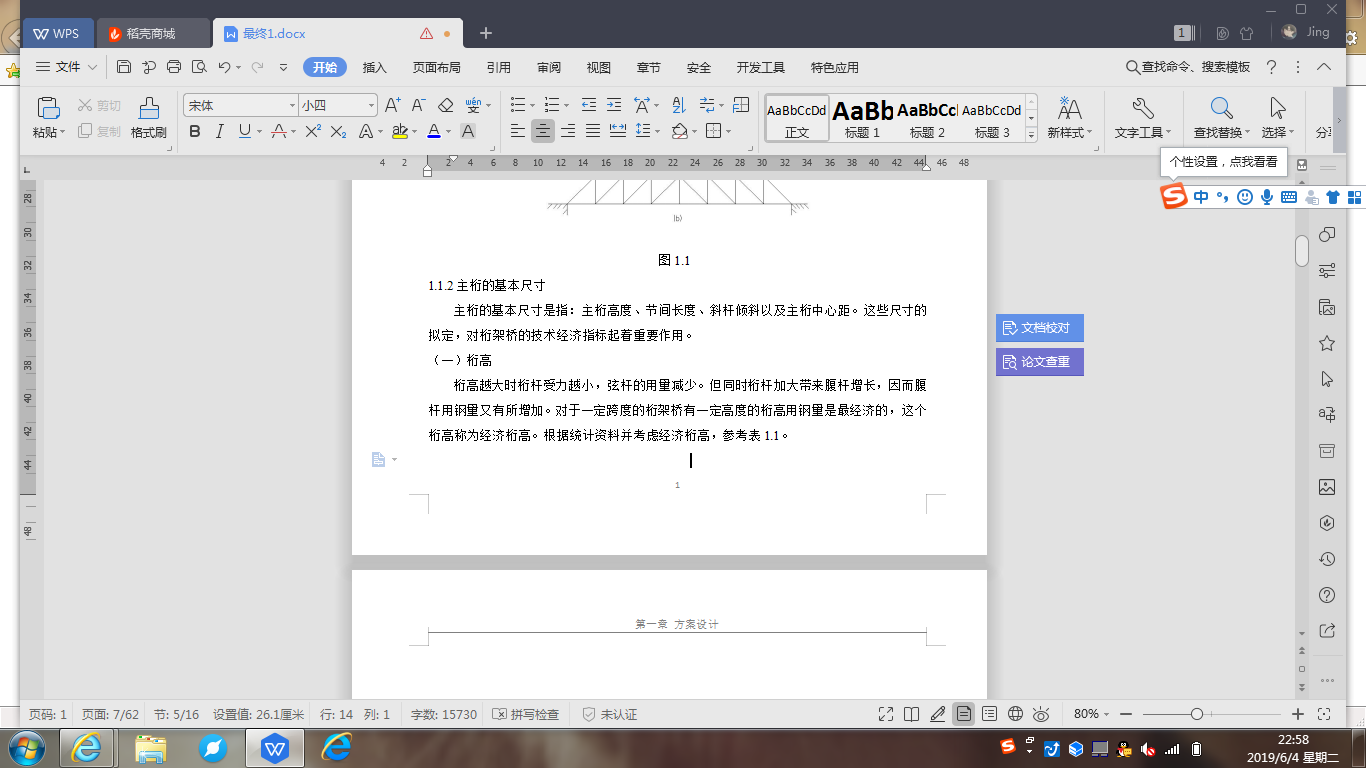Click the 文档校对 button
The width and height of the screenshot is (1366, 768).
1039,328
